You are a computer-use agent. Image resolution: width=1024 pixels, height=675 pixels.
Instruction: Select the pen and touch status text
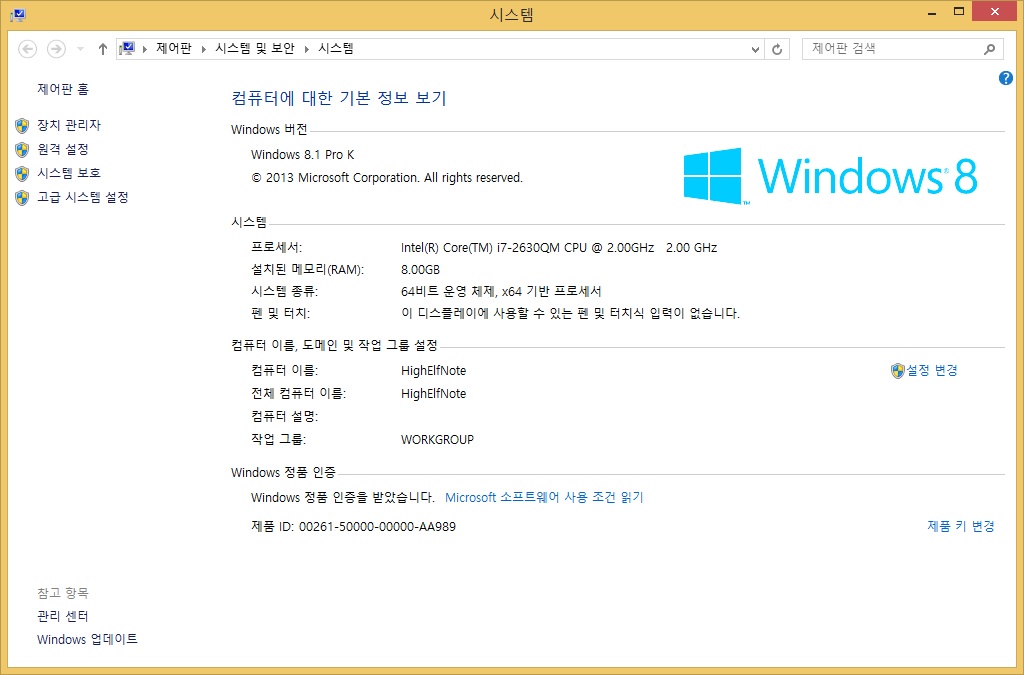(570, 313)
